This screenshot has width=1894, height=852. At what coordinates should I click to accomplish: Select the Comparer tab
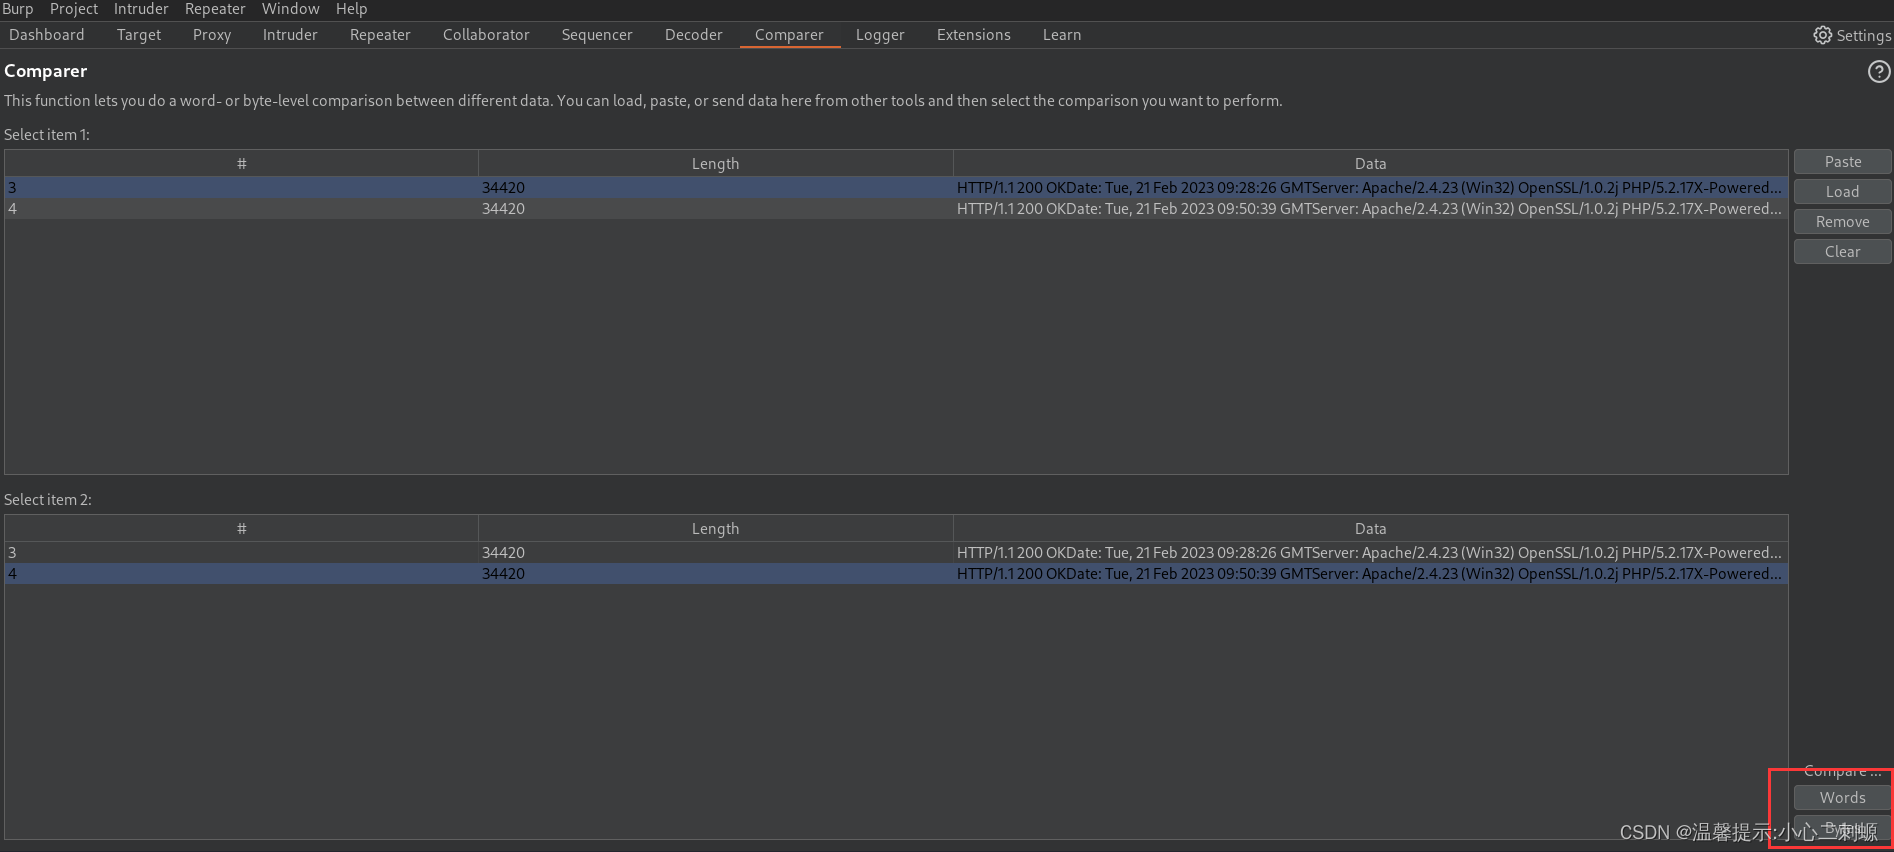pos(789,35)
